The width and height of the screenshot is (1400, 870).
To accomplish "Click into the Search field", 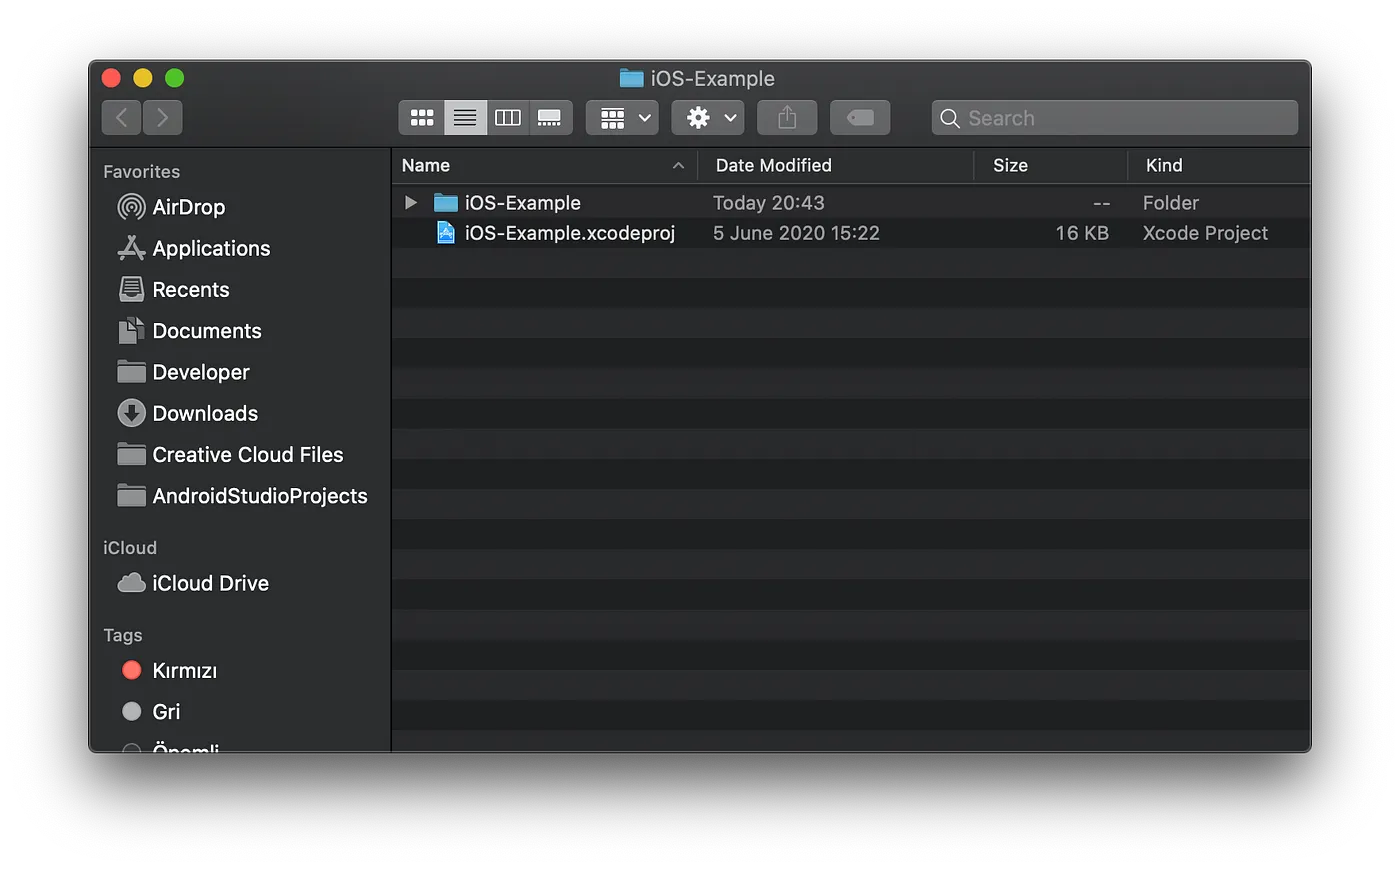I will click(1115, 118).
